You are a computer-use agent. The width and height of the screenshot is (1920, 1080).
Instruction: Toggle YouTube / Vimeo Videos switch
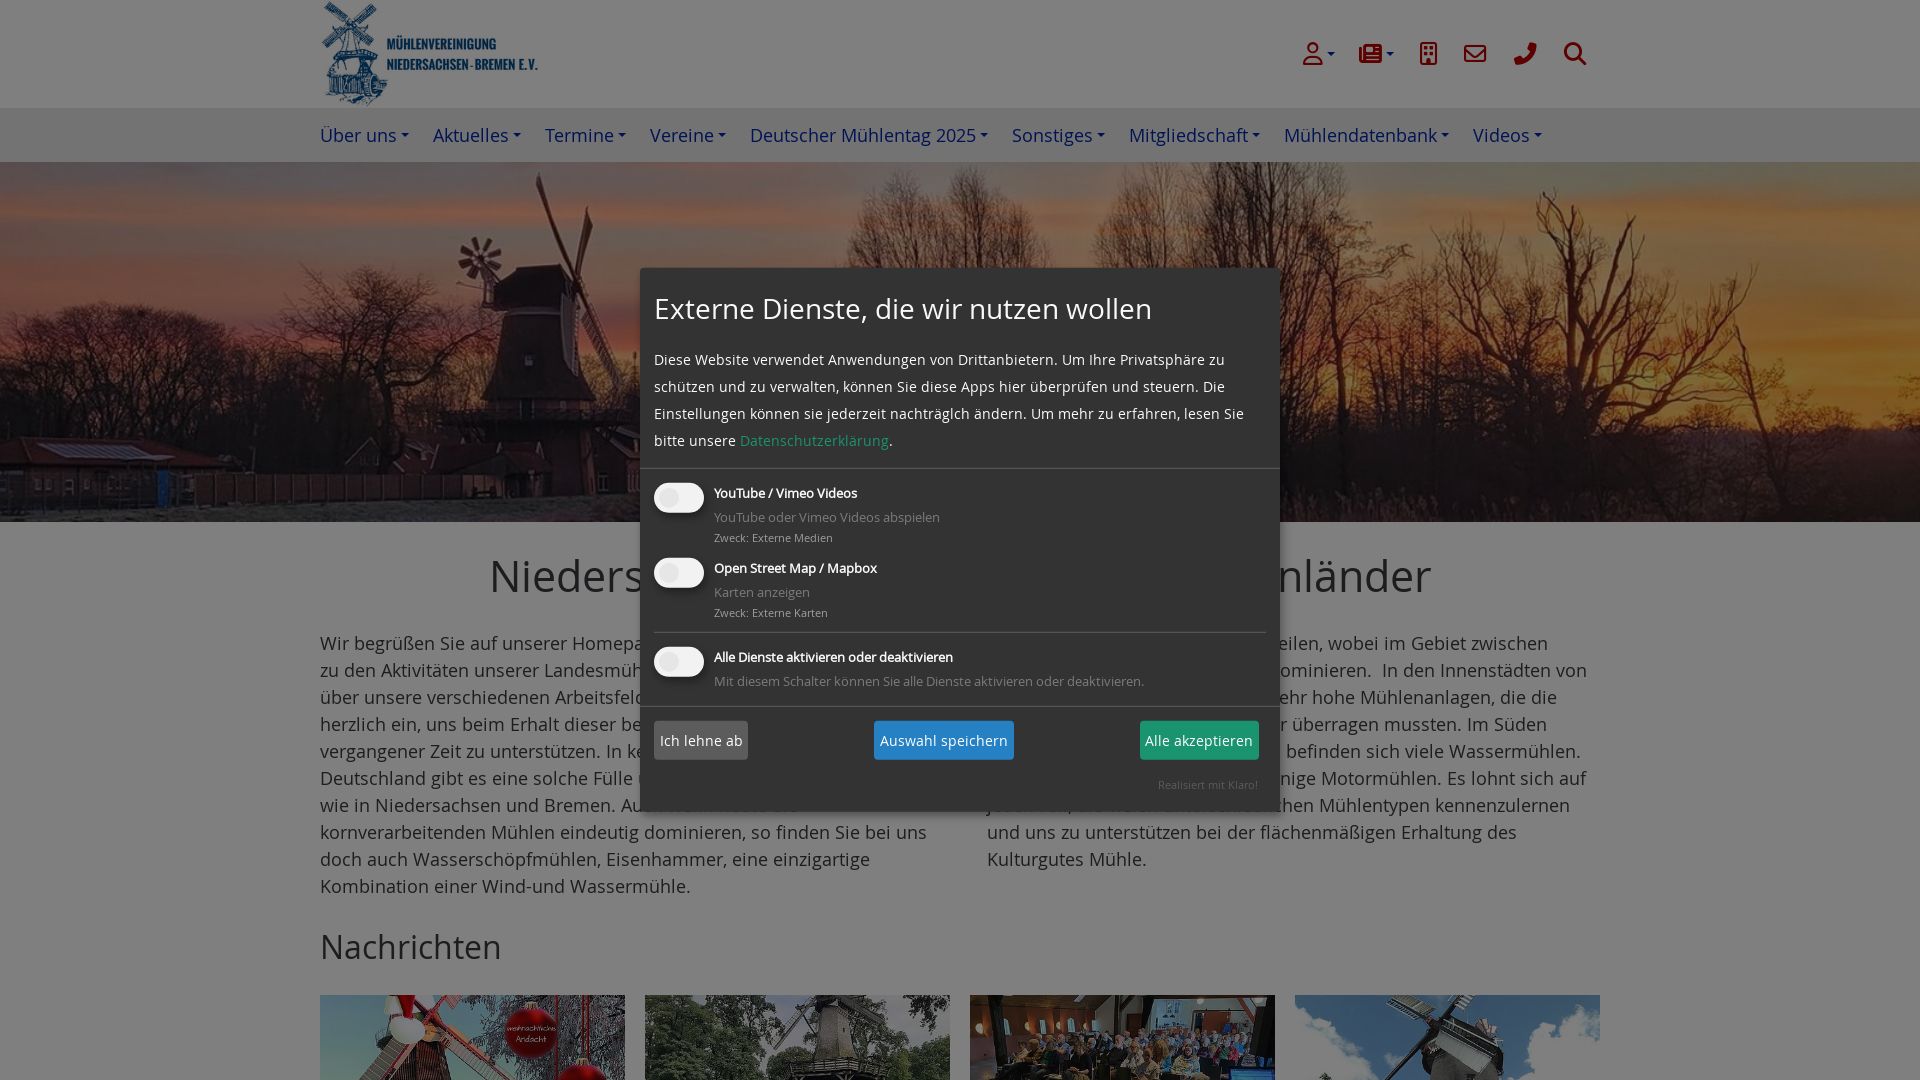[679, 498]
